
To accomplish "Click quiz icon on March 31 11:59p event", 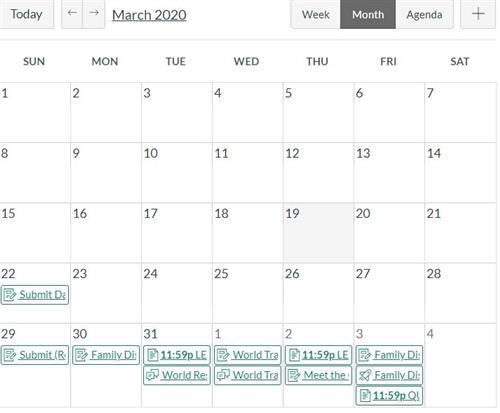I will point(152,355).
